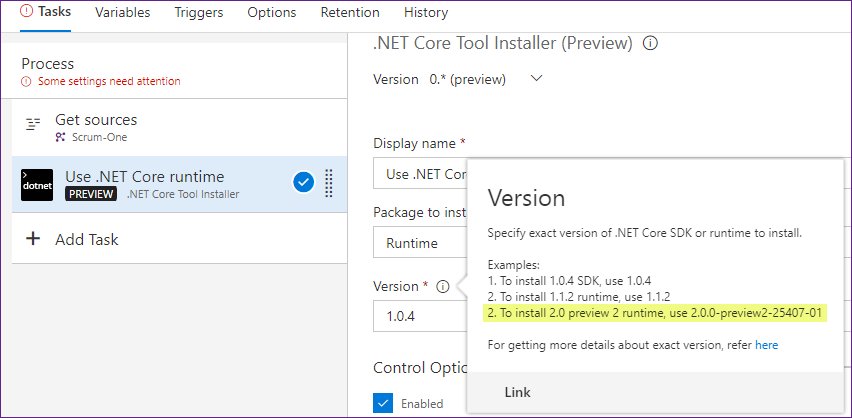Image resolution: width=852 pixels, height=418 pixels.
Task: Click the Tasks tab error icon
Action: pyautogui.click(x=27, y=12)
